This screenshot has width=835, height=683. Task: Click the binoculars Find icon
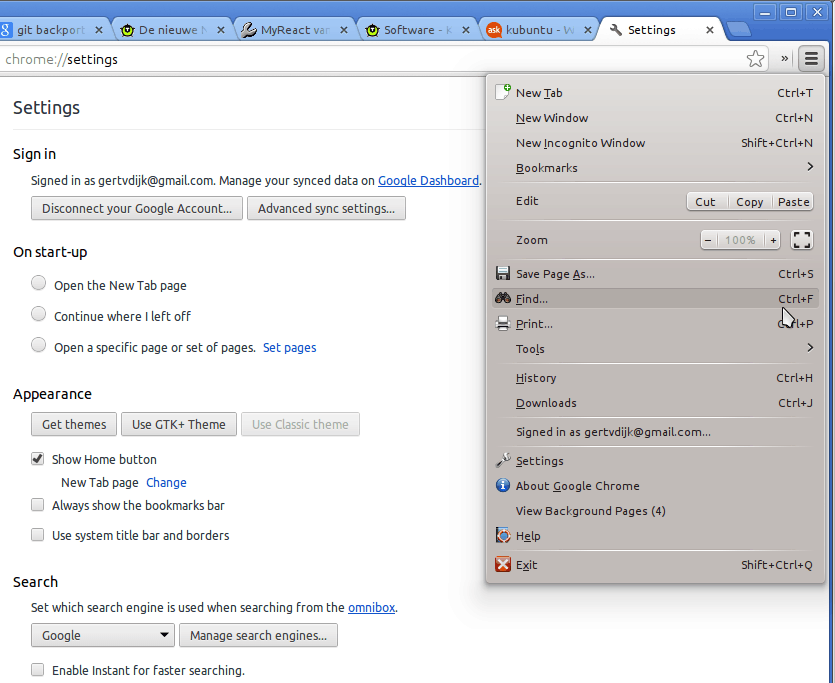click(503, 298)
